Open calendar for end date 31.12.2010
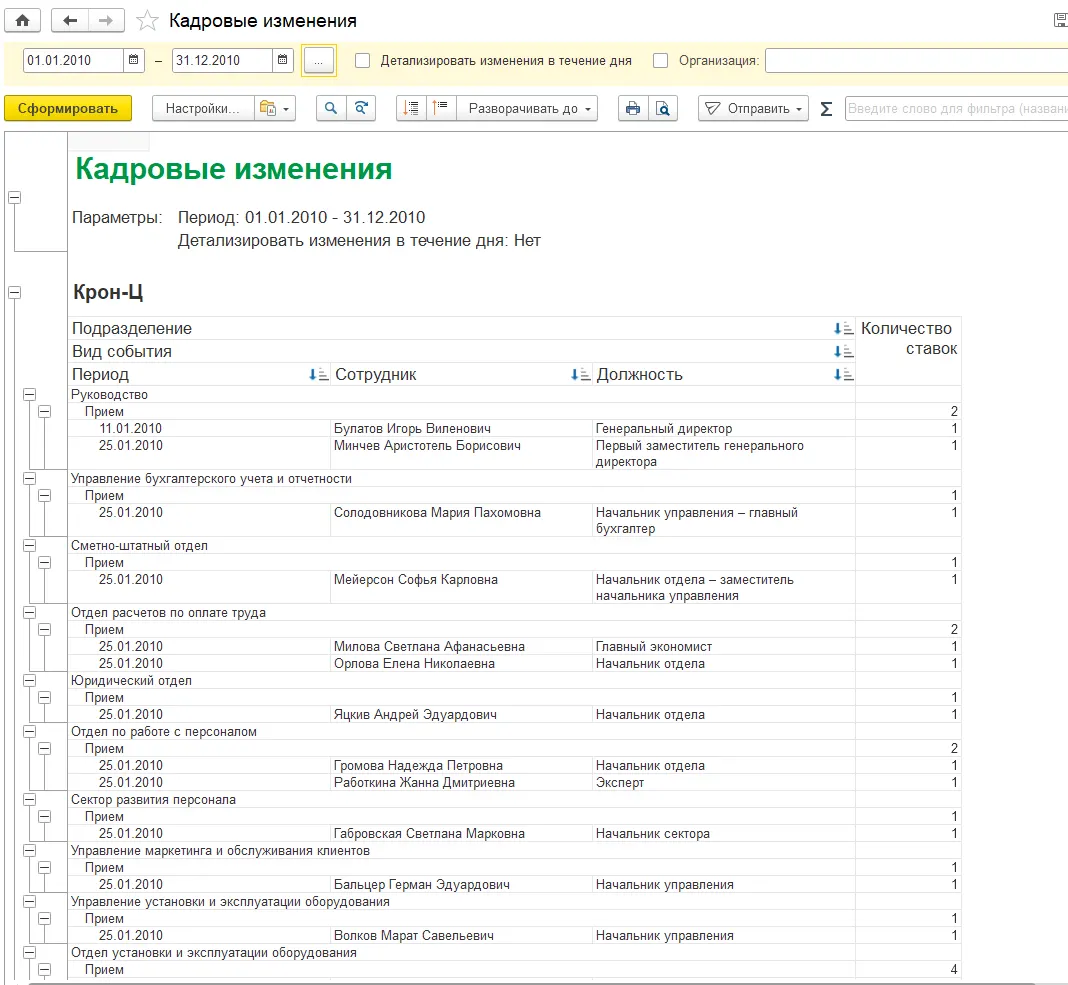The width and height of the screenshot is (1068, 985). click(282, 60)
